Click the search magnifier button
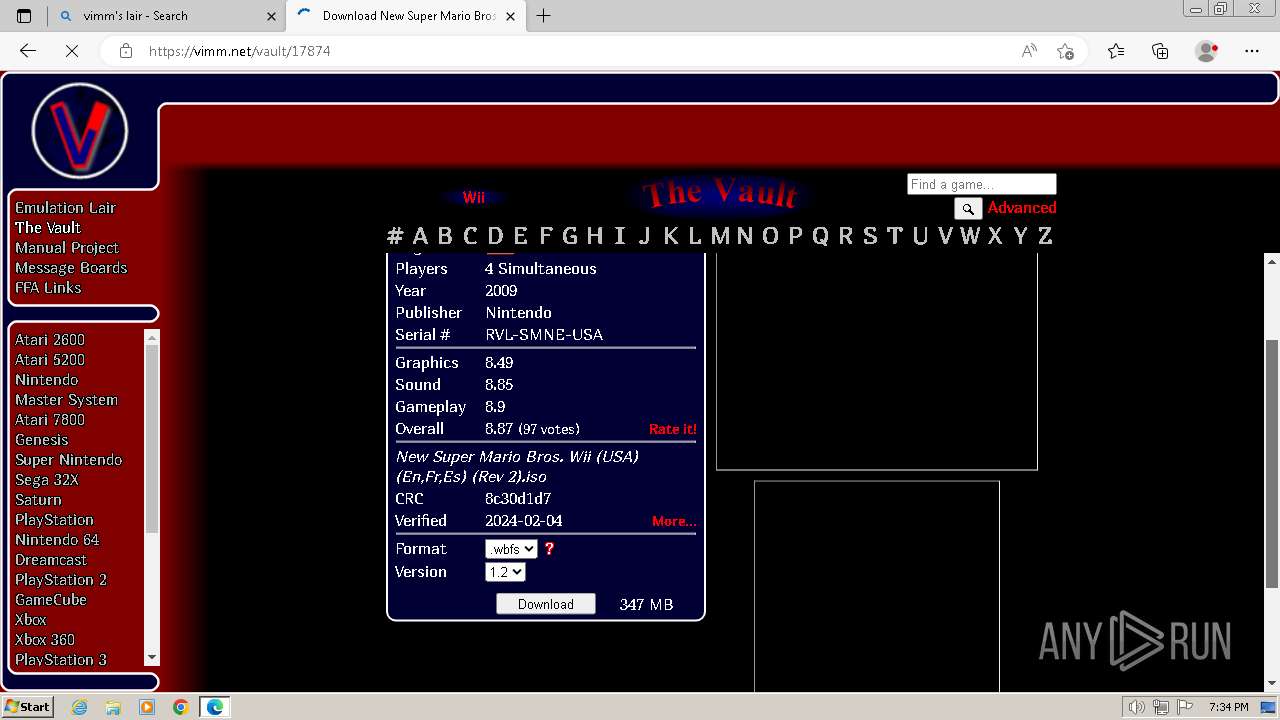This screenshot has height=720, width=1280. click(x=968, y=208)
